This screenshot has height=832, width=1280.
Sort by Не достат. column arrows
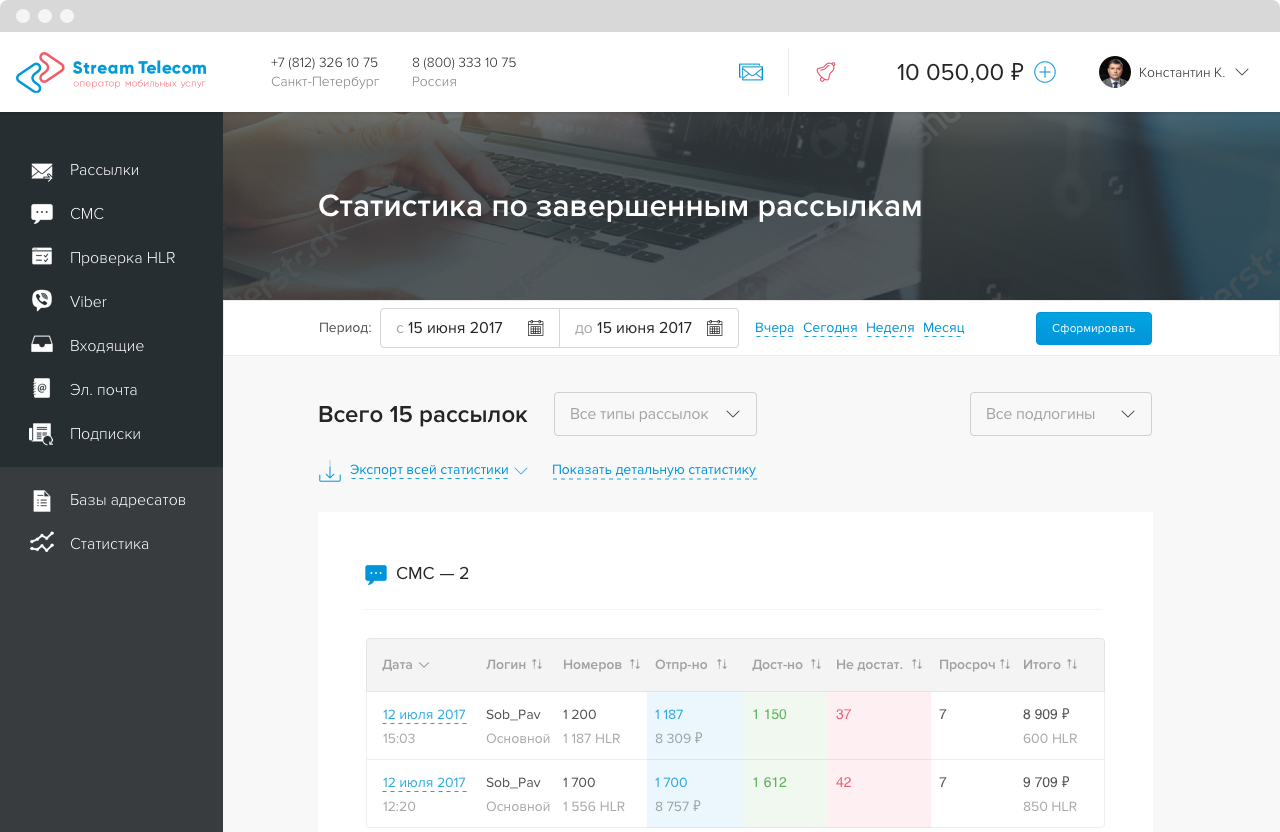917,665
